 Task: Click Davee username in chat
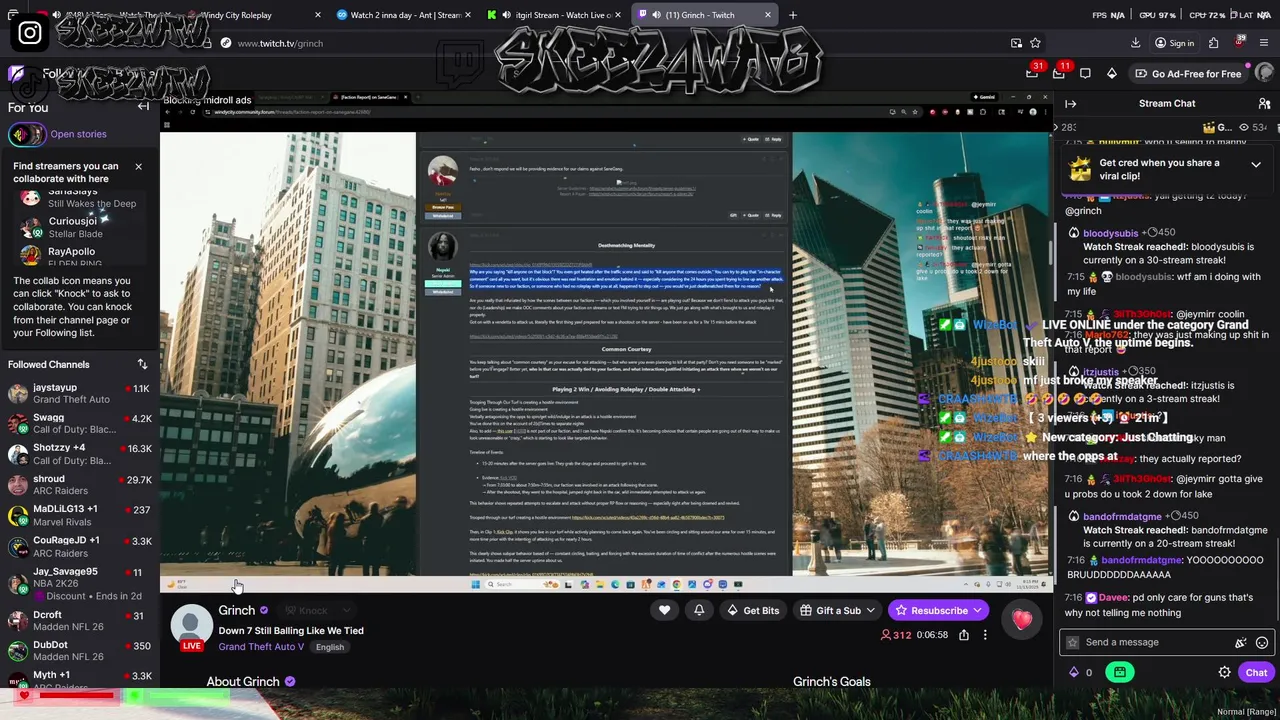(x=1112, y=597)
